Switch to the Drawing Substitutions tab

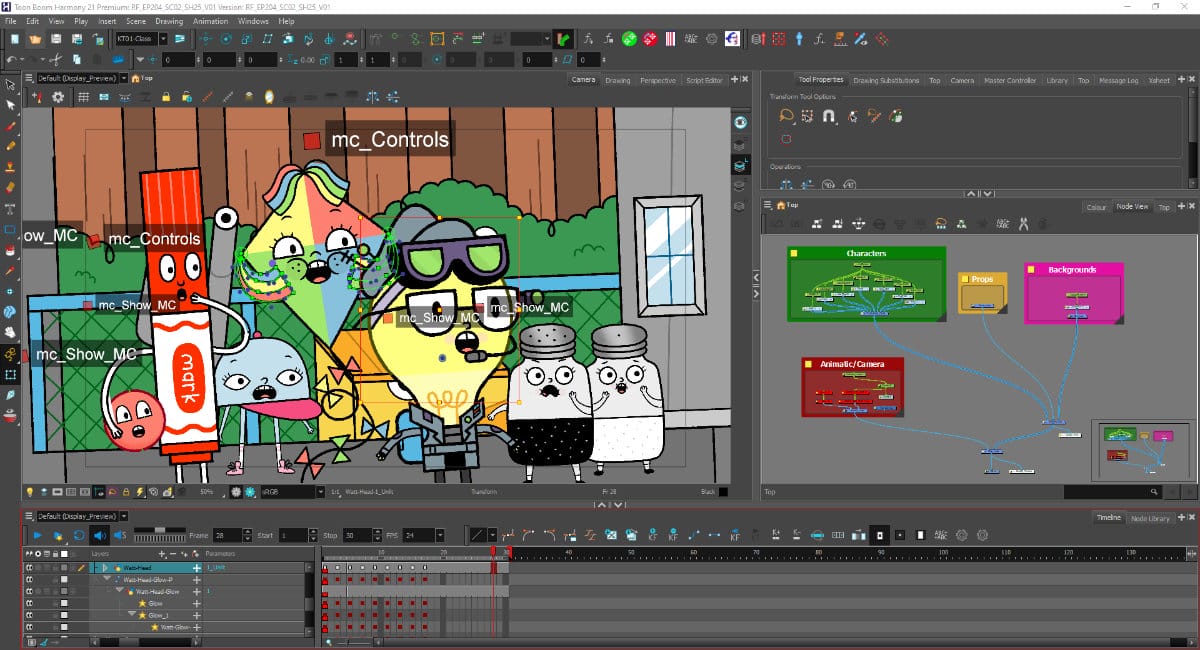(885, 80)
